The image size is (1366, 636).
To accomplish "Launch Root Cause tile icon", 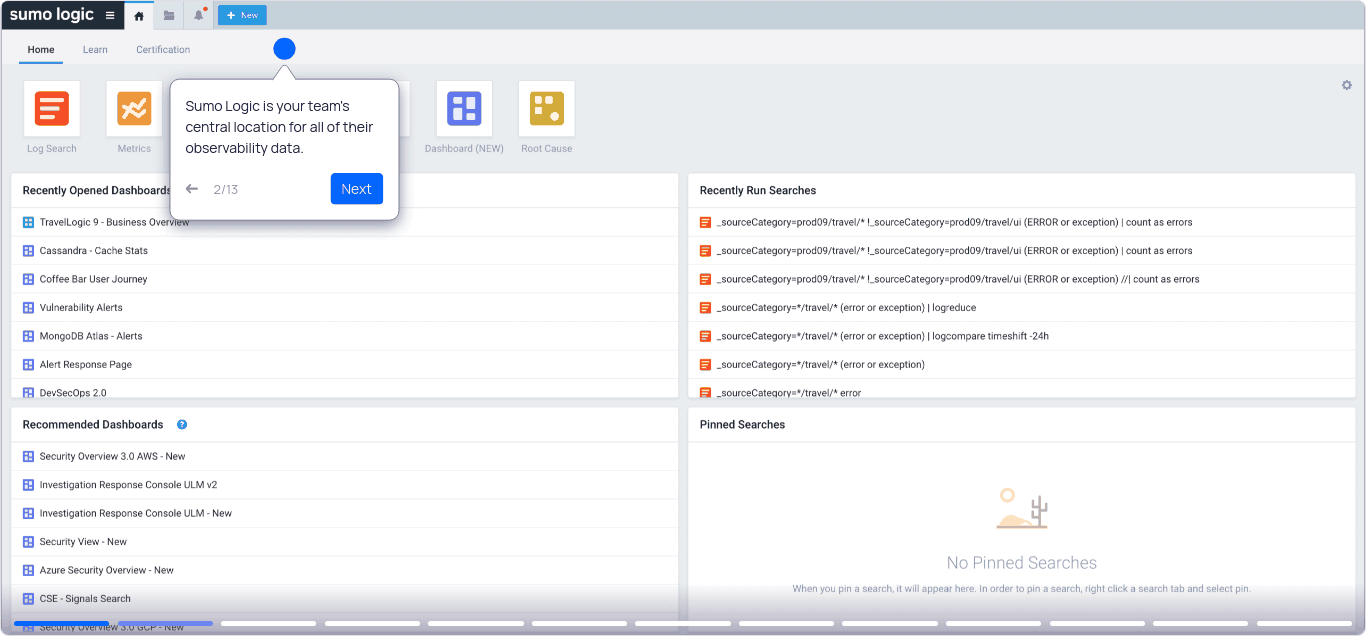I will coord(546,108).
